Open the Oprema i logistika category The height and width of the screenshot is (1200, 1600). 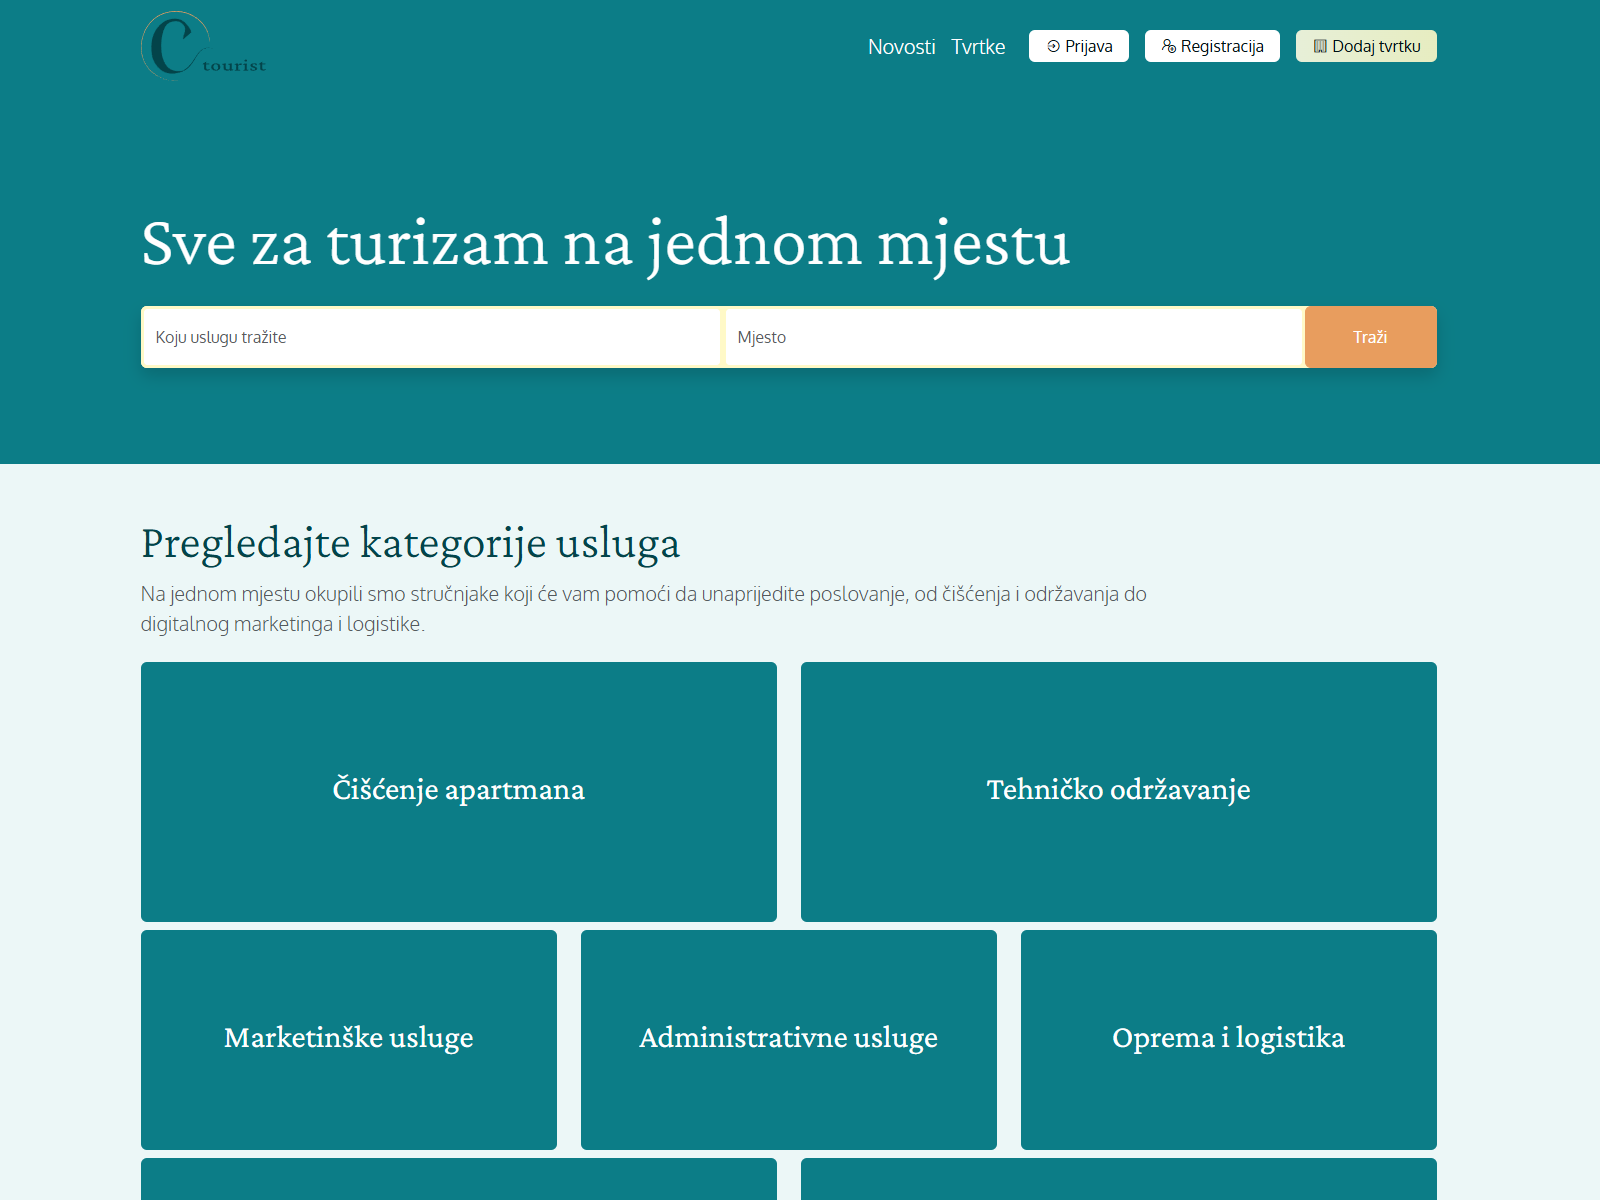click(1228, 1039)
